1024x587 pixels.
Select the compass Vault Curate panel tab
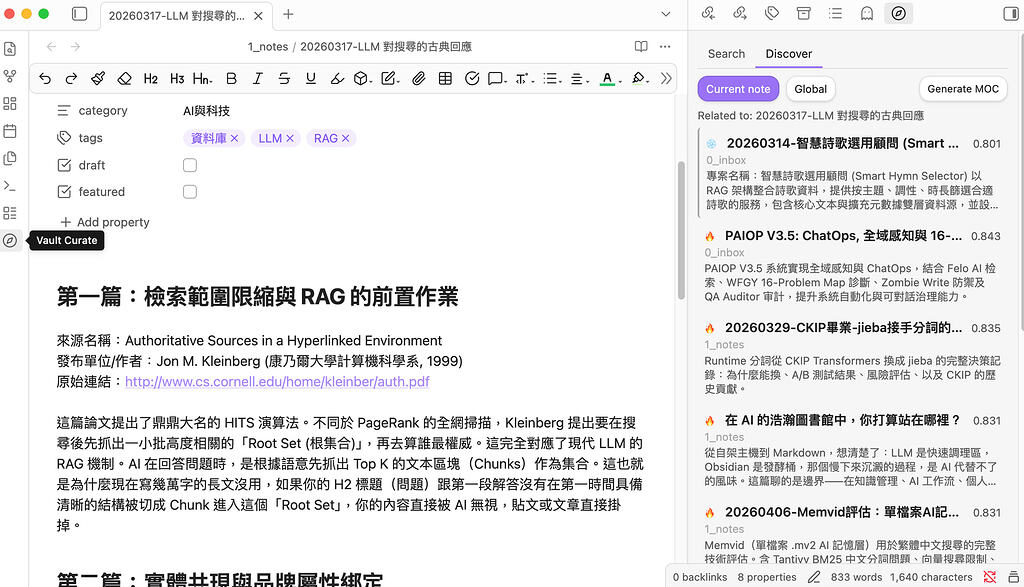899,13
